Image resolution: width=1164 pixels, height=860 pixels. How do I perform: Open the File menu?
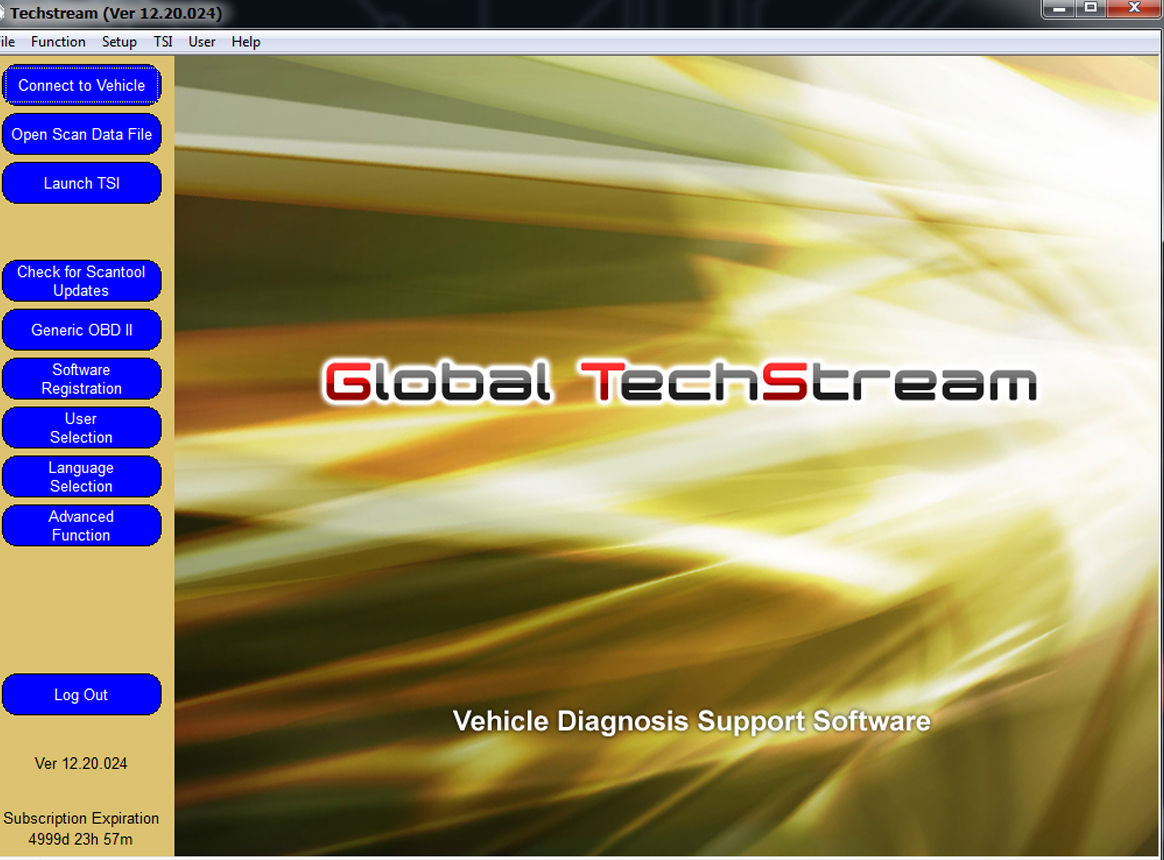pyautogui.click(x=7, y=42)
